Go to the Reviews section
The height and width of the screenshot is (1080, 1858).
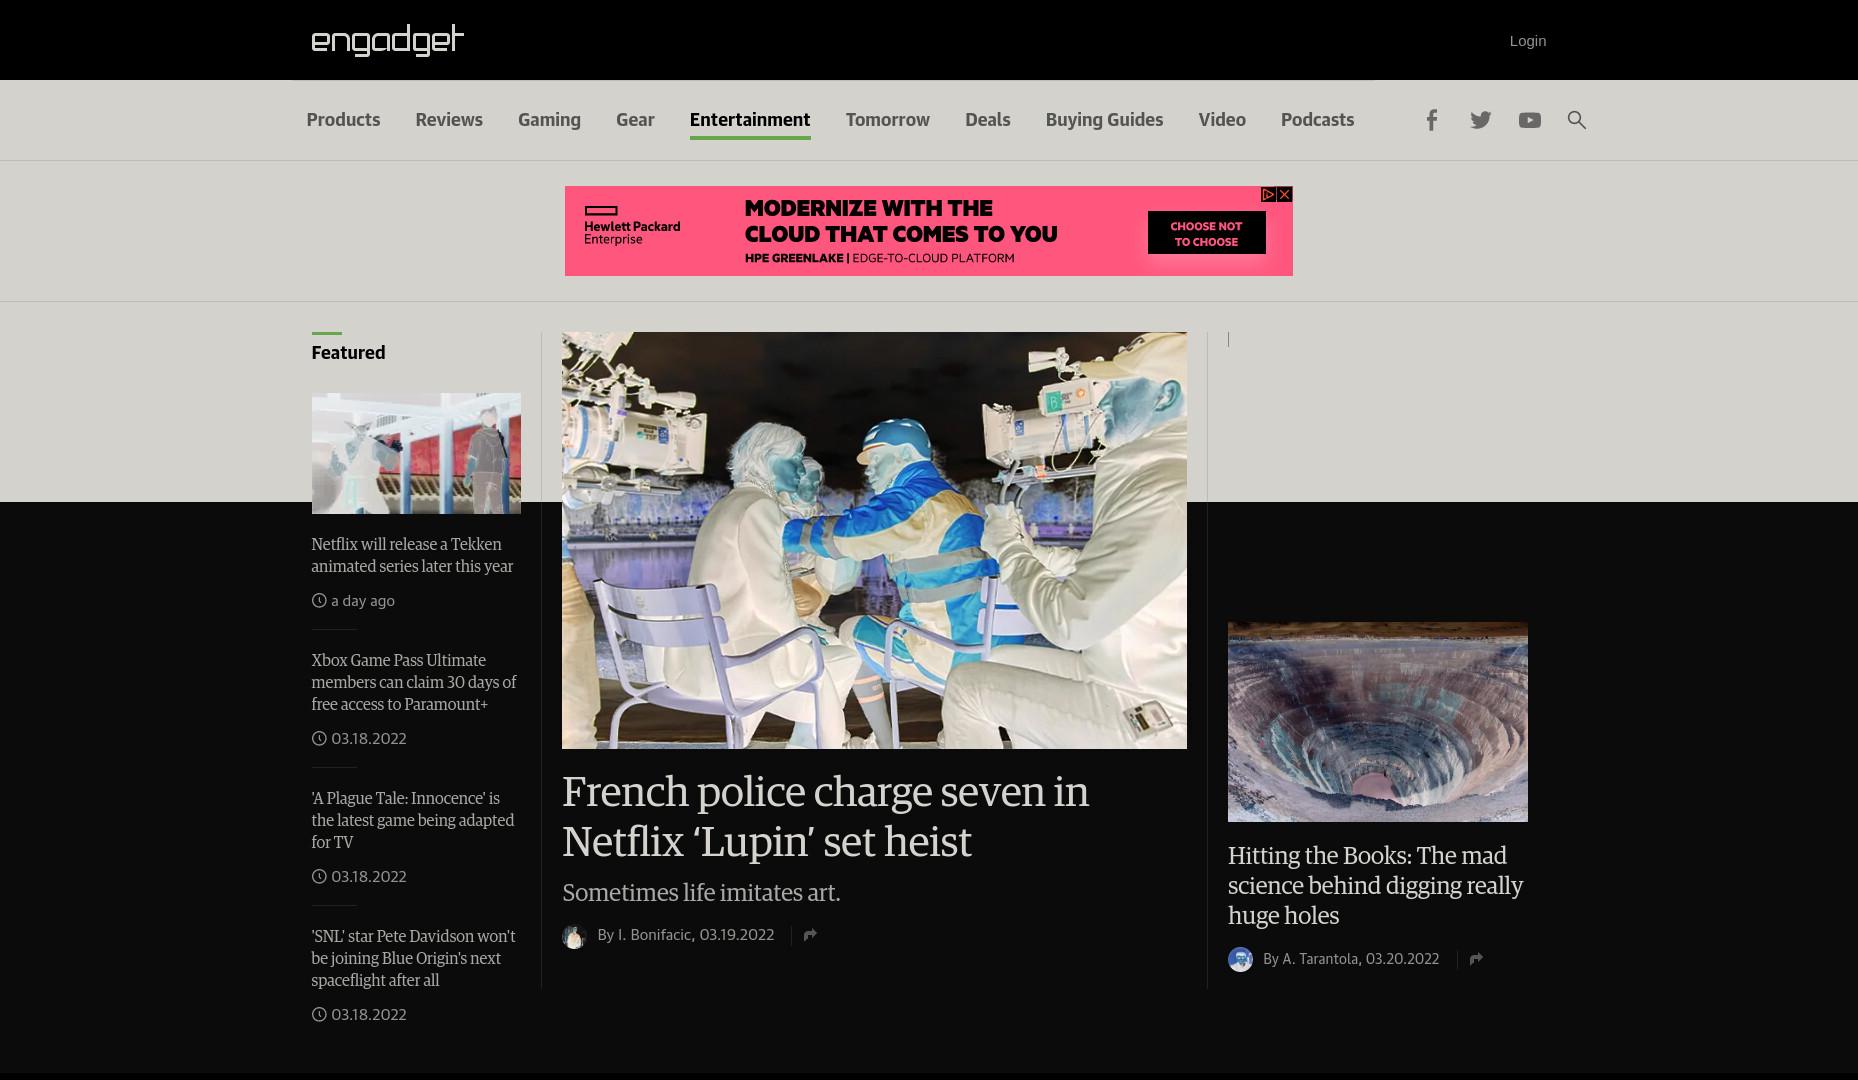449,120
